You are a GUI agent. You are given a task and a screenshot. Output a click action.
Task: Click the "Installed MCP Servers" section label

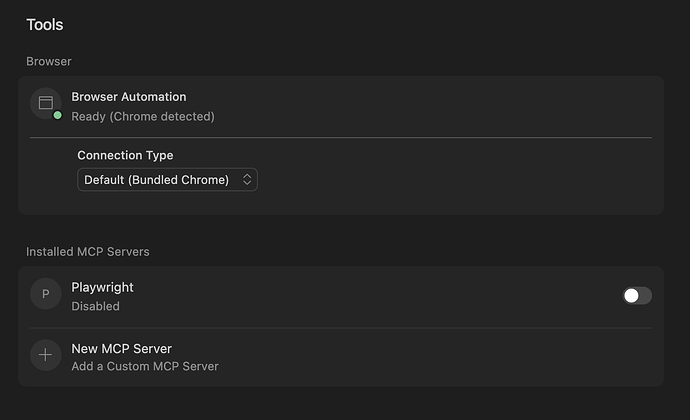(88, 251)
